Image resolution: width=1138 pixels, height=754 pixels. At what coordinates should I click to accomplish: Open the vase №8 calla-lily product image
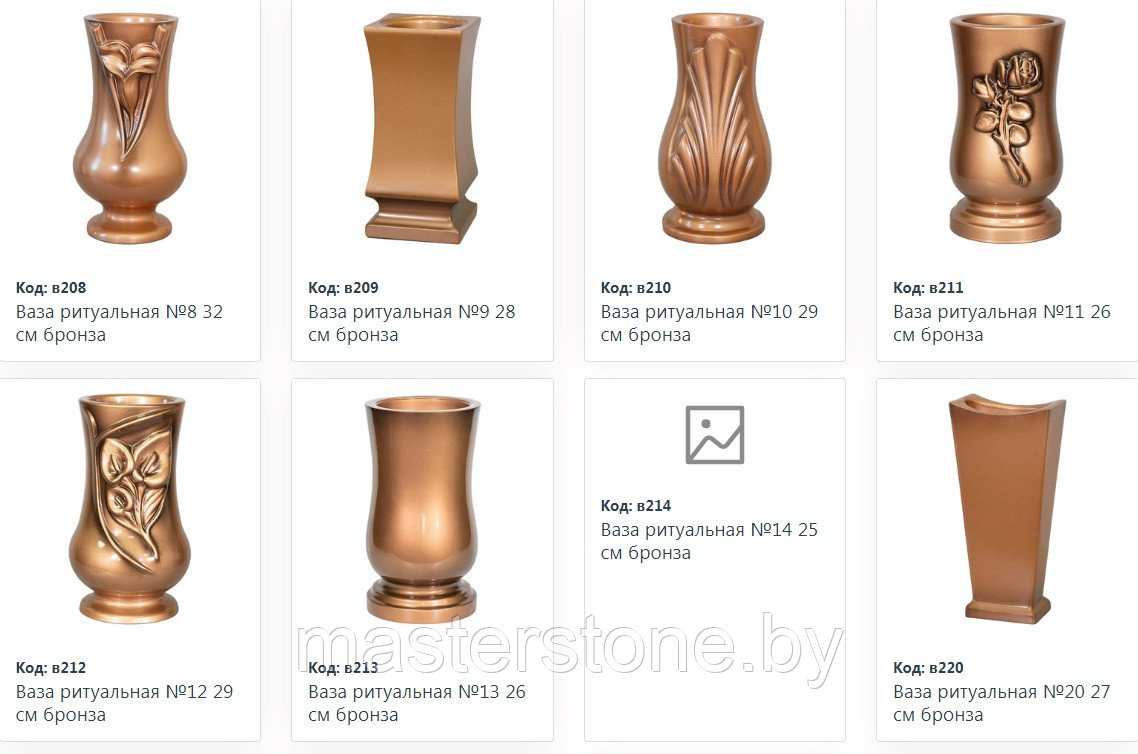coord(130,128)
